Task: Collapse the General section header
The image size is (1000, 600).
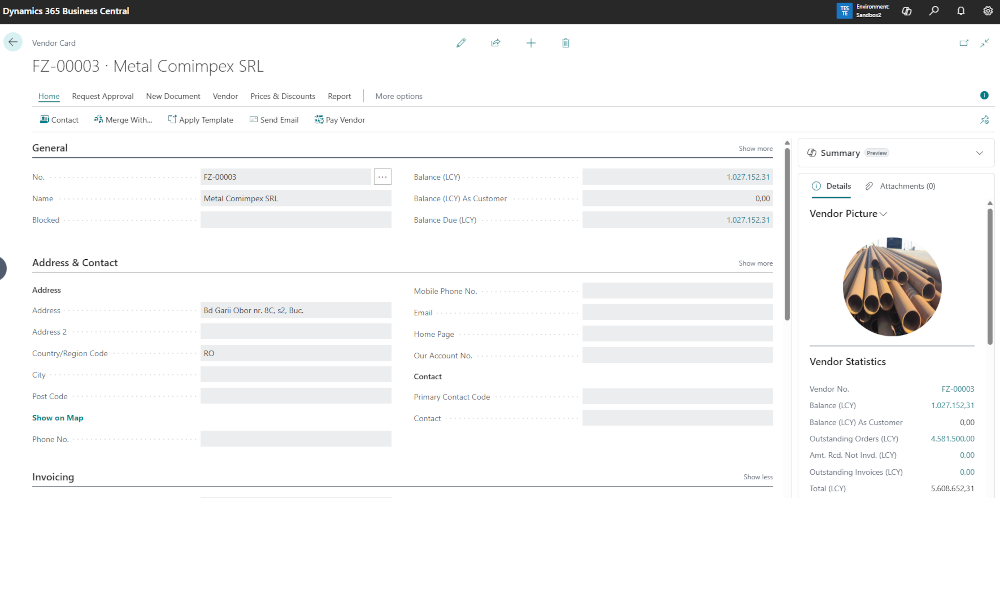Action: tap(50, 148)
